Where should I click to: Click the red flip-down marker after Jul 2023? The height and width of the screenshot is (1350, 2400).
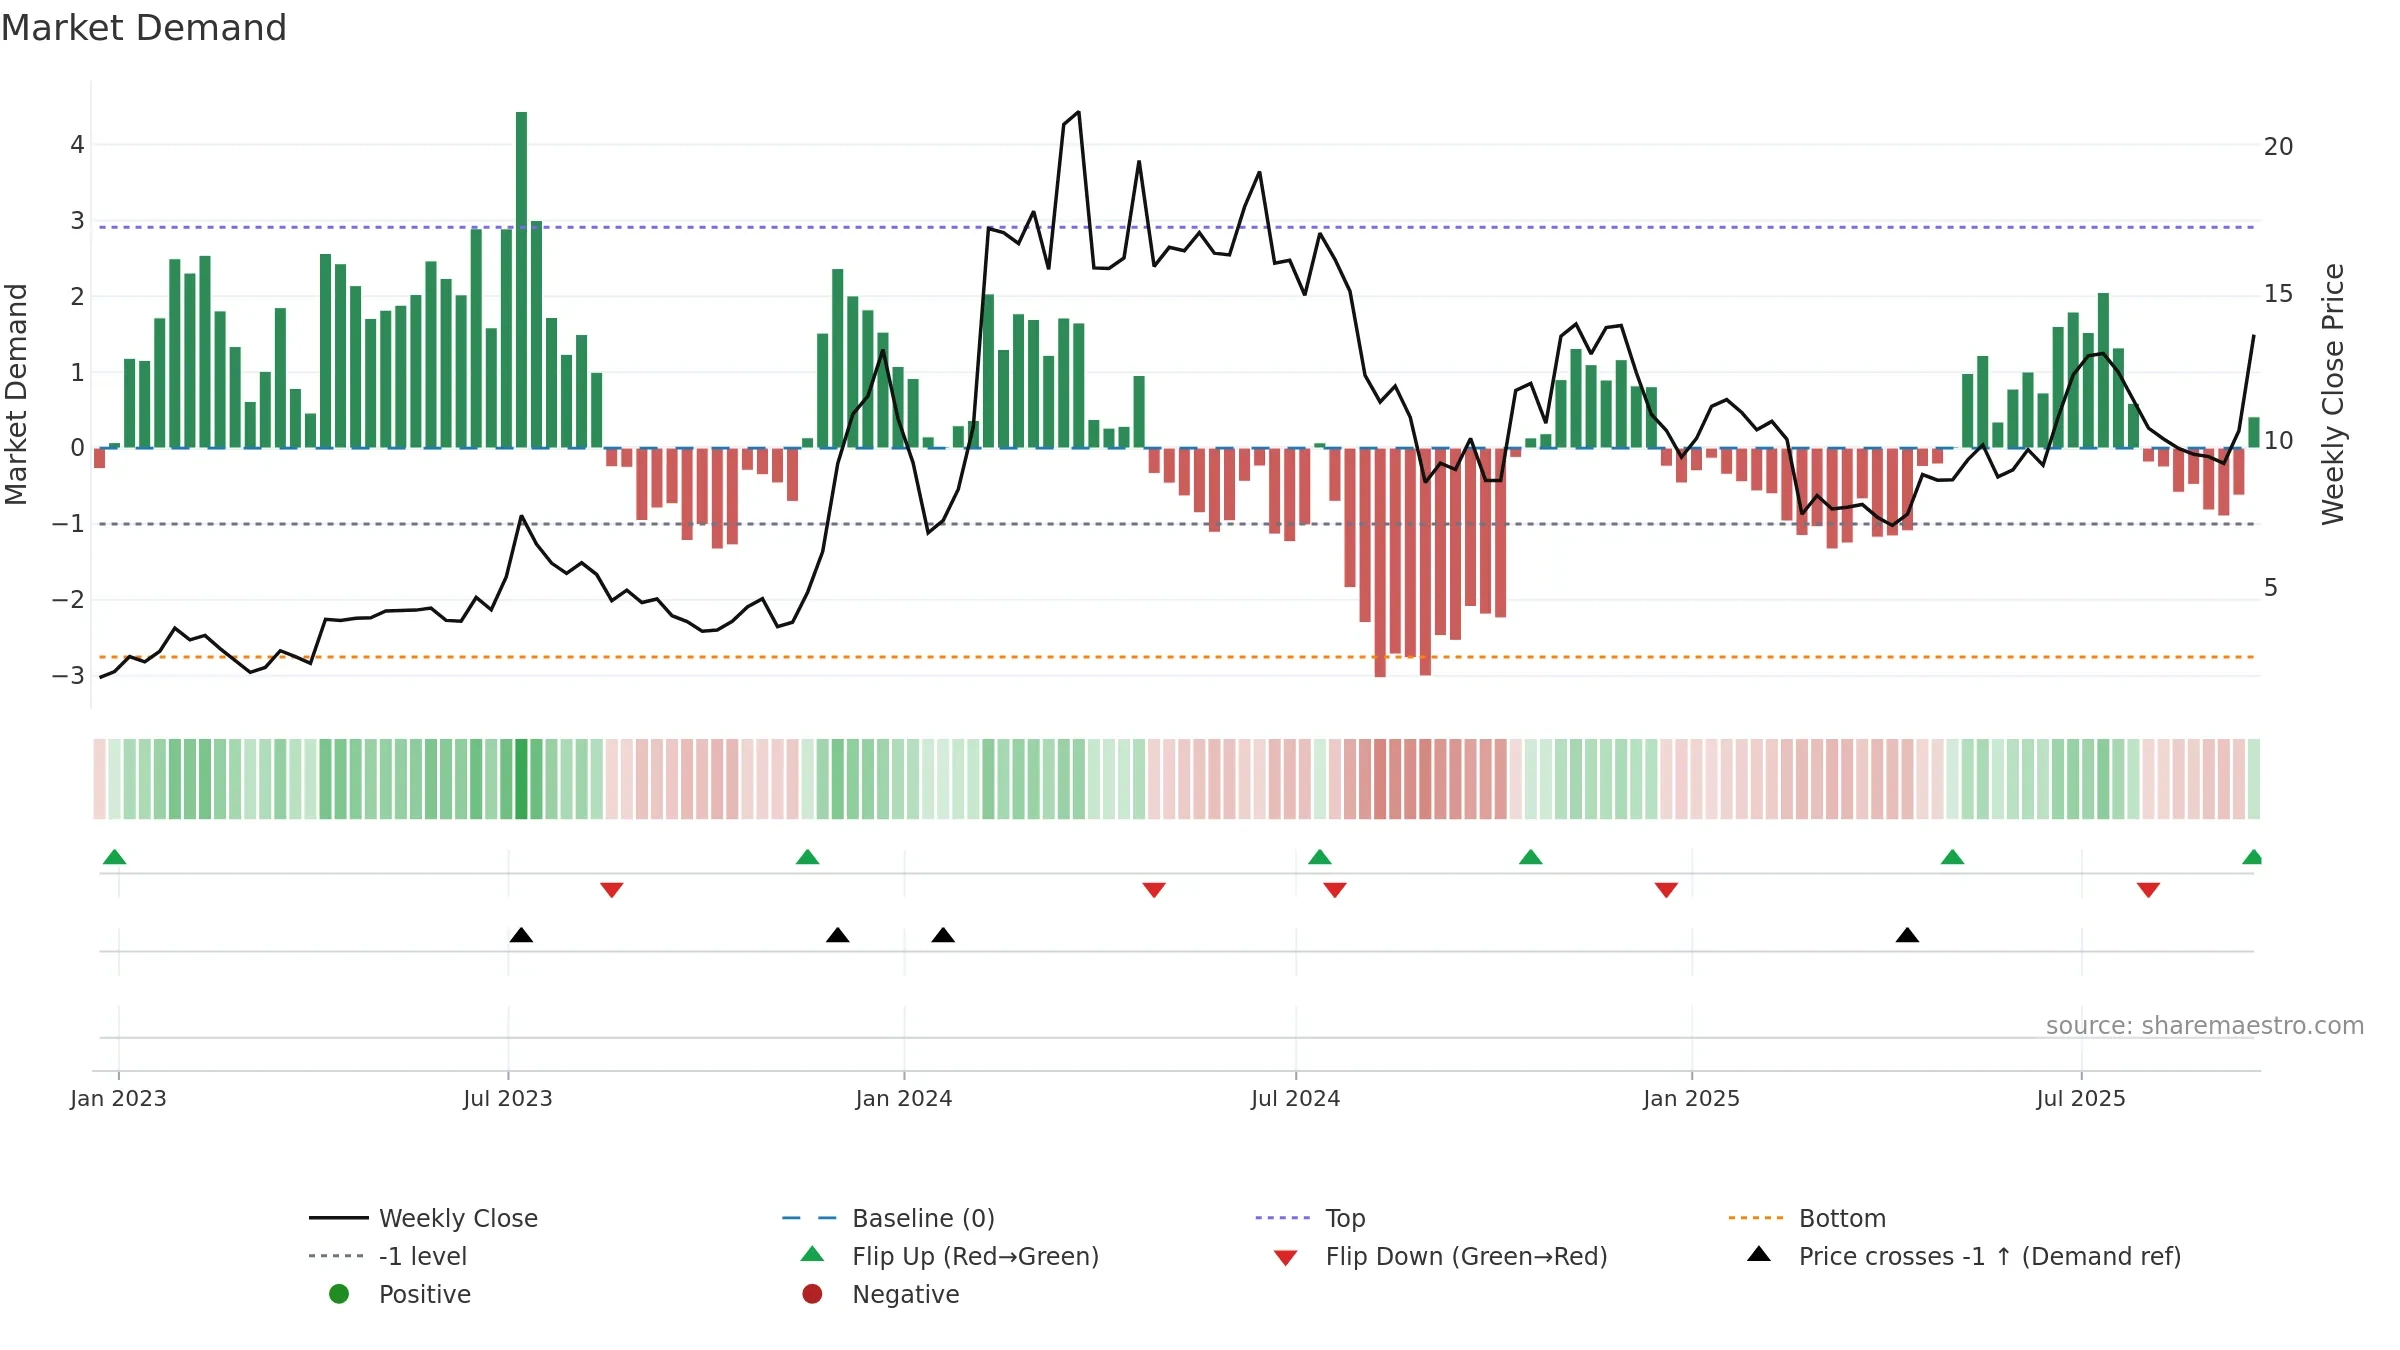[612, 890]
